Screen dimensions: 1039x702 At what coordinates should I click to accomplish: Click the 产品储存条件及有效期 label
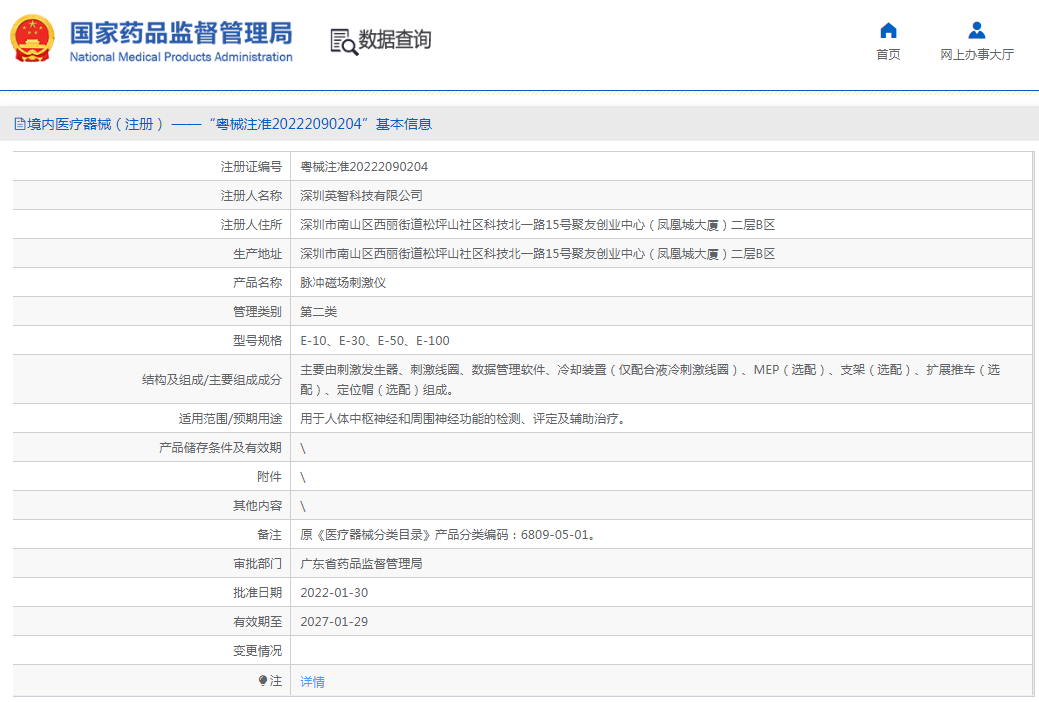tap(220, 447)
